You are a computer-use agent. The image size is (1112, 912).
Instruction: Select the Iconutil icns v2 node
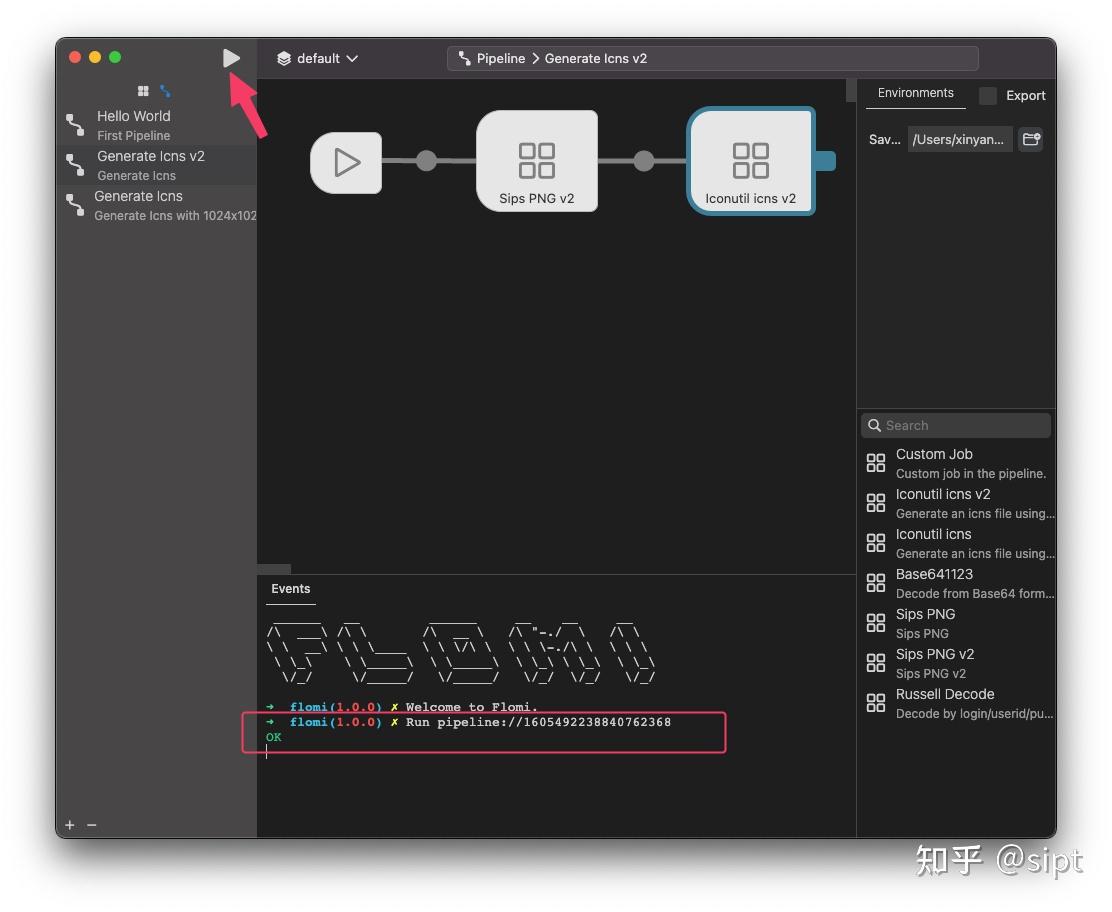click(x=750, y=161)
